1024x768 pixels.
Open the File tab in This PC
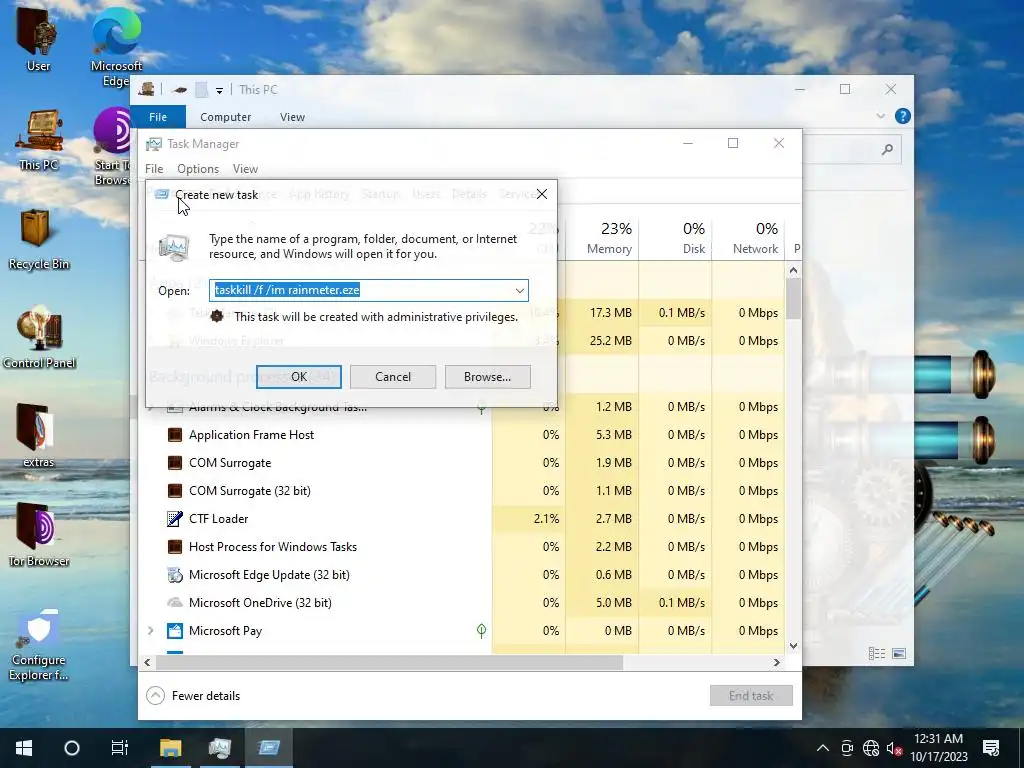(x=158, y=117)
